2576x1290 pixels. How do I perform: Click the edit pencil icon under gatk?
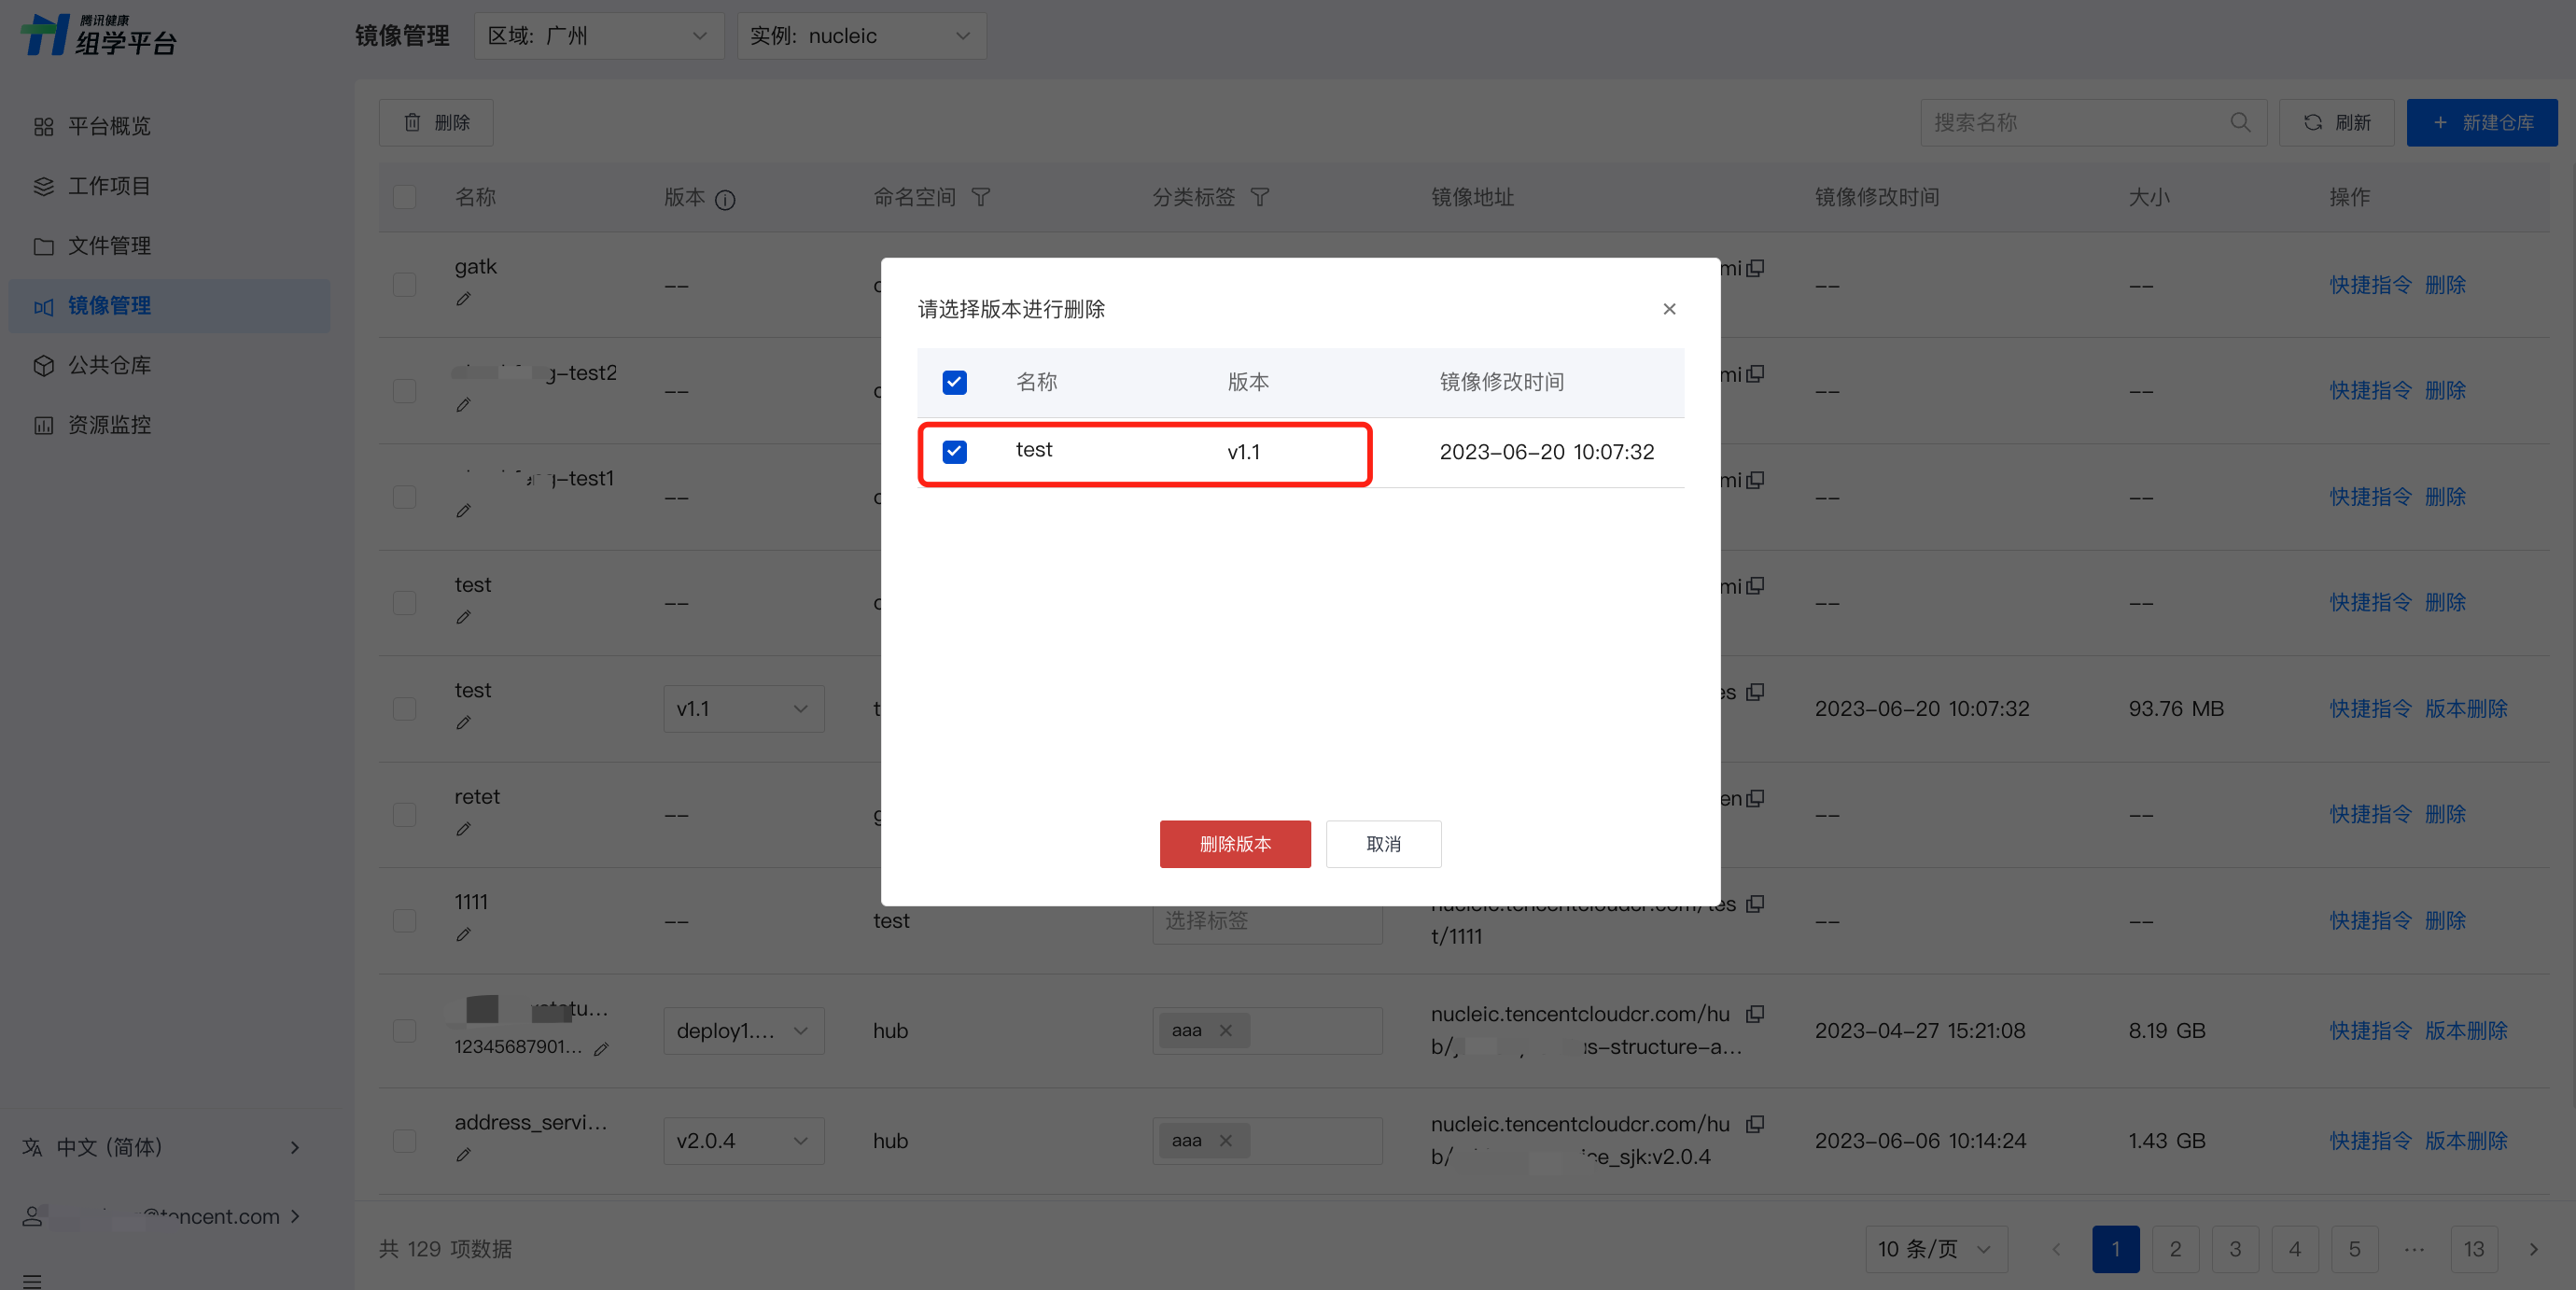463,299
